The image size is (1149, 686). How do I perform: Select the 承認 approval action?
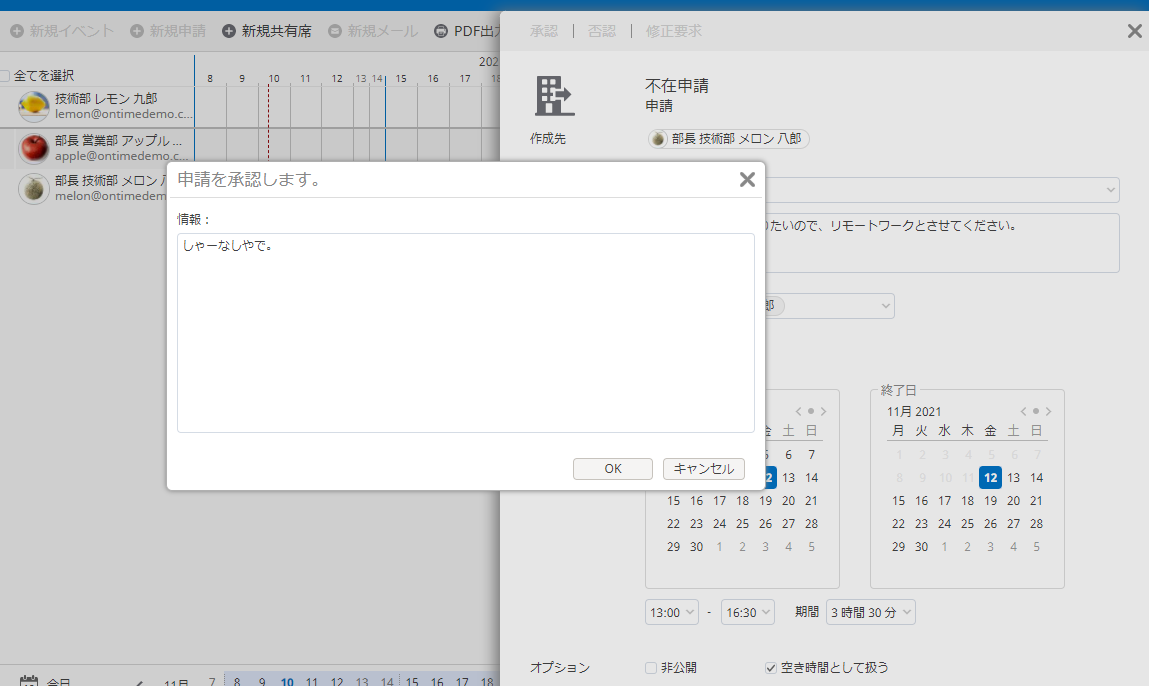point(543,30)
